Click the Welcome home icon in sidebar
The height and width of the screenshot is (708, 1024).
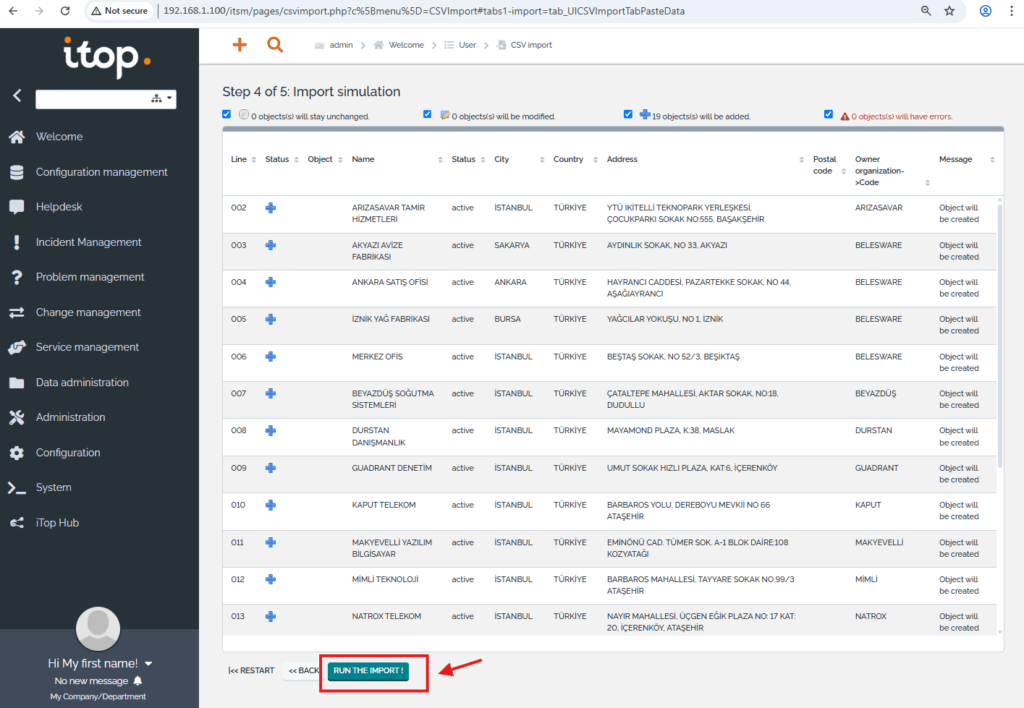(17, 137)
